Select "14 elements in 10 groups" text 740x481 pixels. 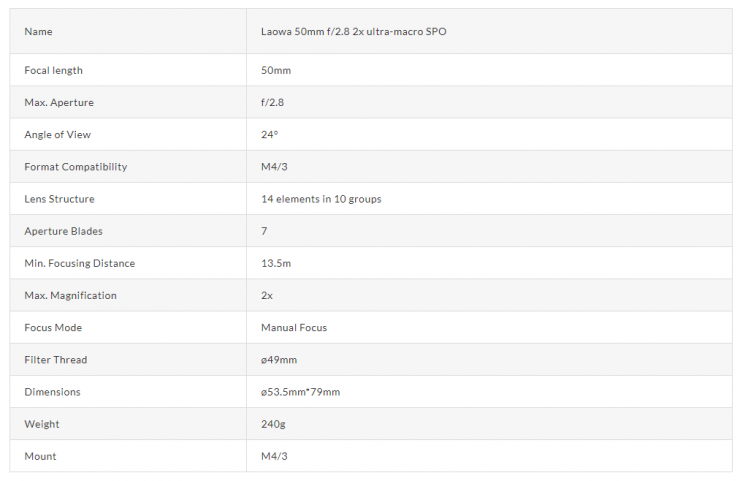point(320,199)
